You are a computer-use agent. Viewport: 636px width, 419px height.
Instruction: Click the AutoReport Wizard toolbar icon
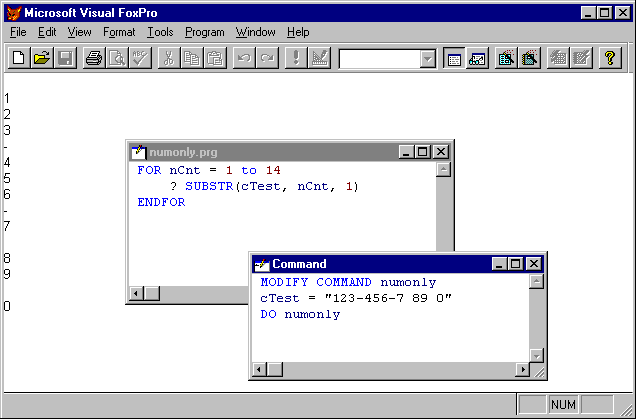point(582,58)
